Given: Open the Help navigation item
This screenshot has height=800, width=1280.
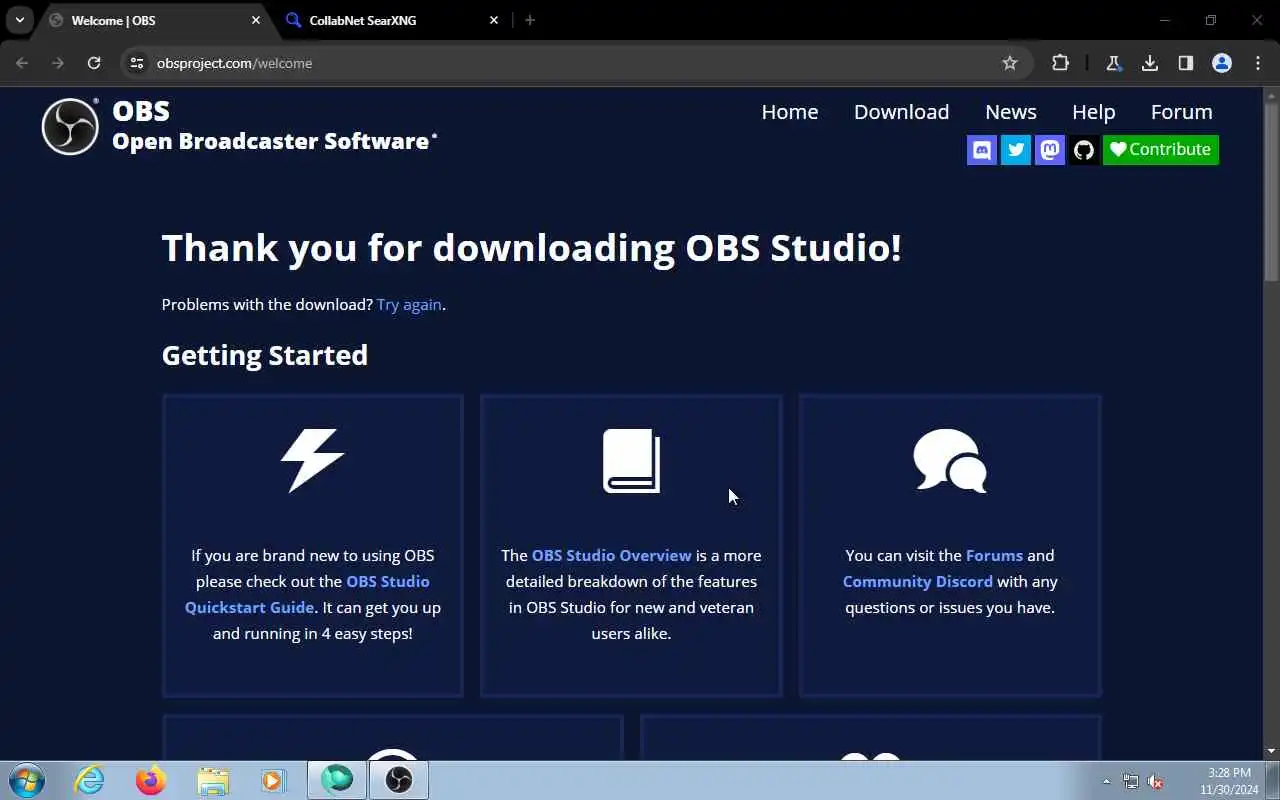Looking at the screenshot, I should click(x=1093, y=112).
